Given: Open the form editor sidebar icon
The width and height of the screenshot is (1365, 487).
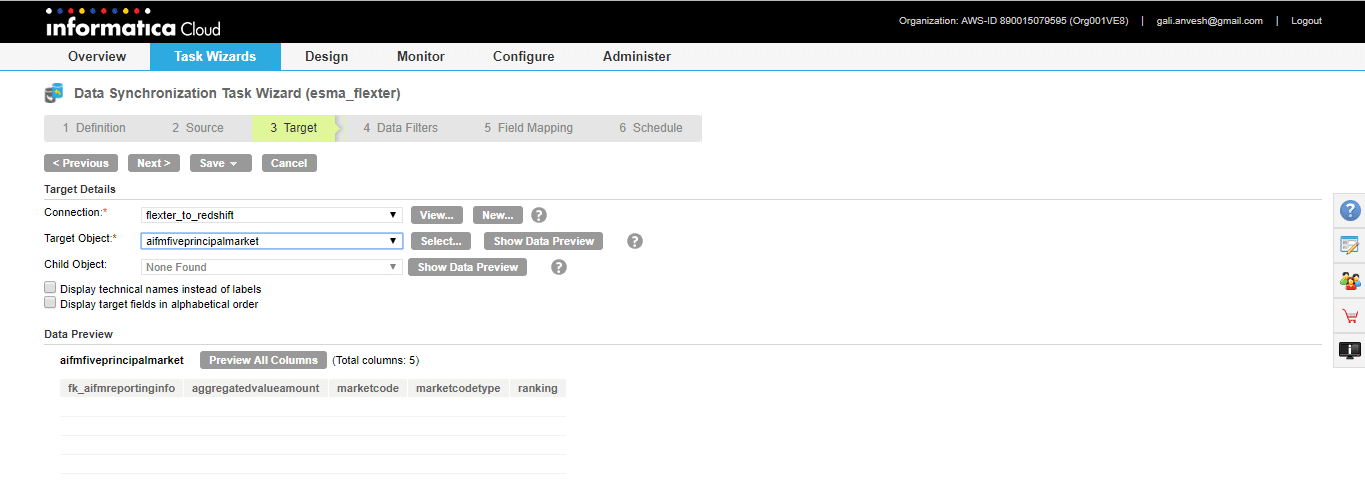Looking at the screenshot, I should (x=1350, y=245).
